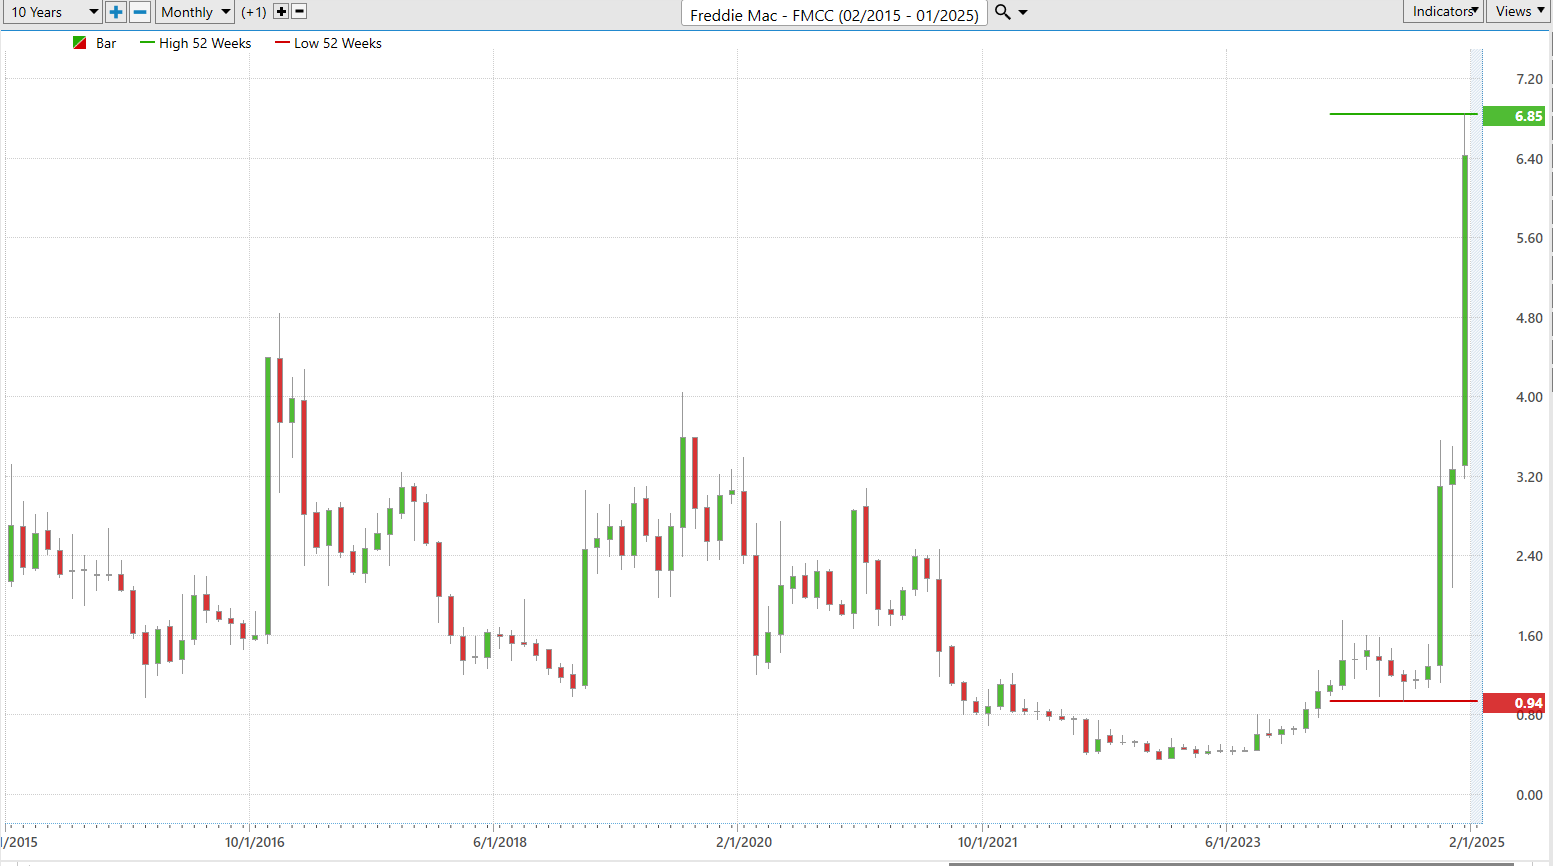This screenshot has height=866, width=1553.
Task: Click the red 0.94 low price tag
Action: (x=1517, y=703)
